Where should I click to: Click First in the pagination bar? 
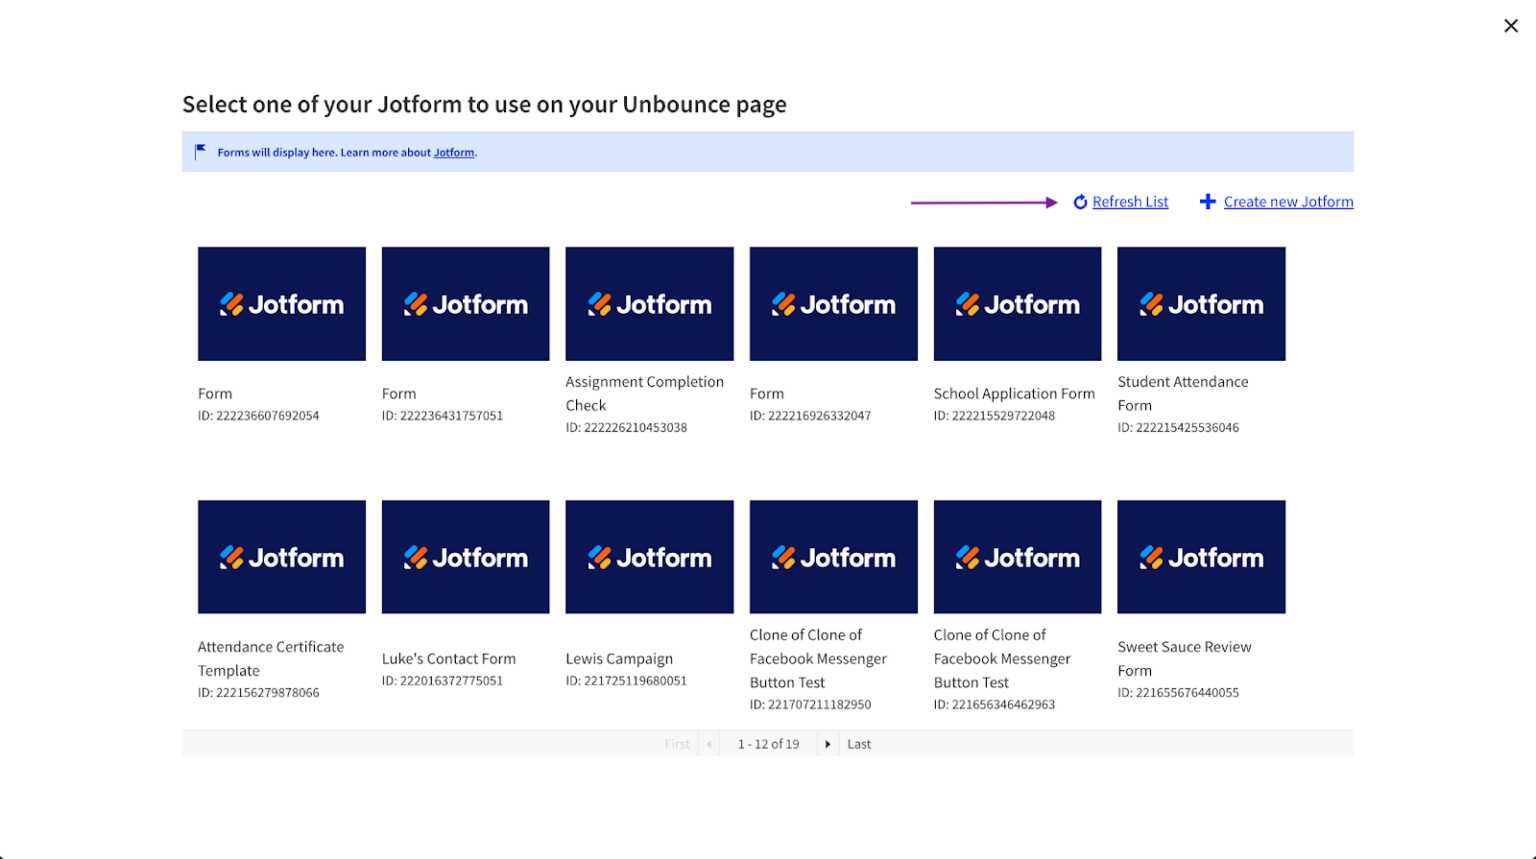(677, 744)
